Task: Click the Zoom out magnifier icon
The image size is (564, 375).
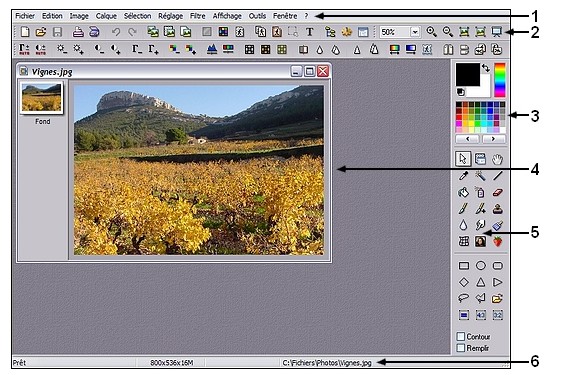Action: pos(448,32)
